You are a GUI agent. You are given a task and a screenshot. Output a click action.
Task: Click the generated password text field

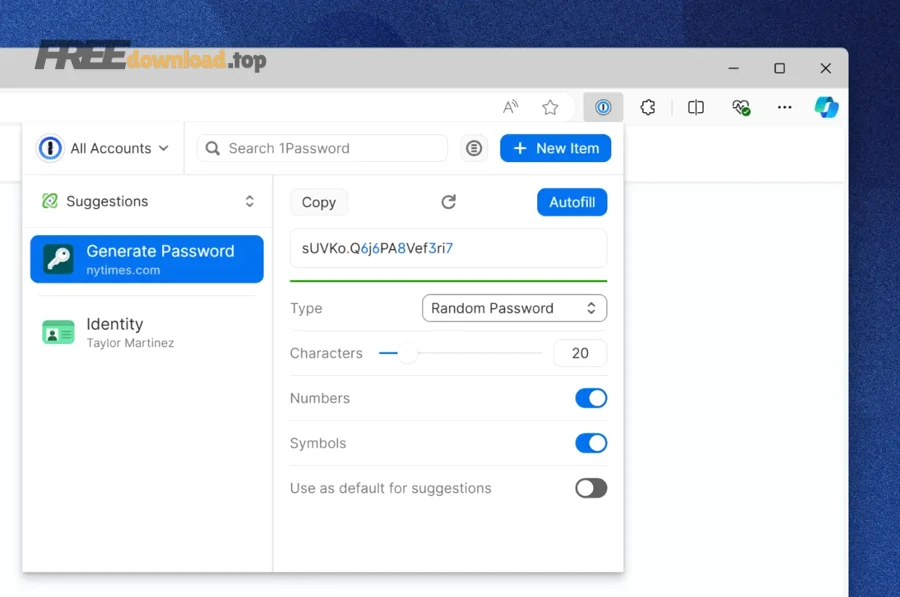[x=448, y=247]
